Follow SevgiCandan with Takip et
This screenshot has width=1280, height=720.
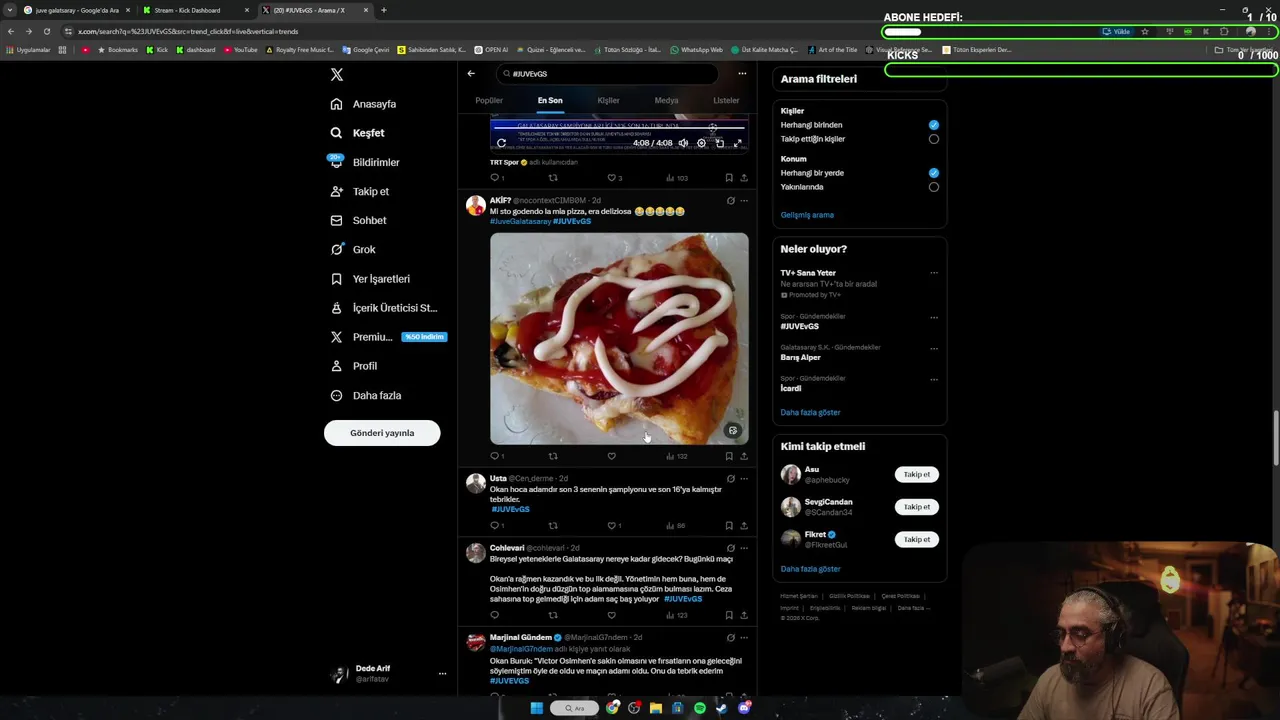[917, 507]
